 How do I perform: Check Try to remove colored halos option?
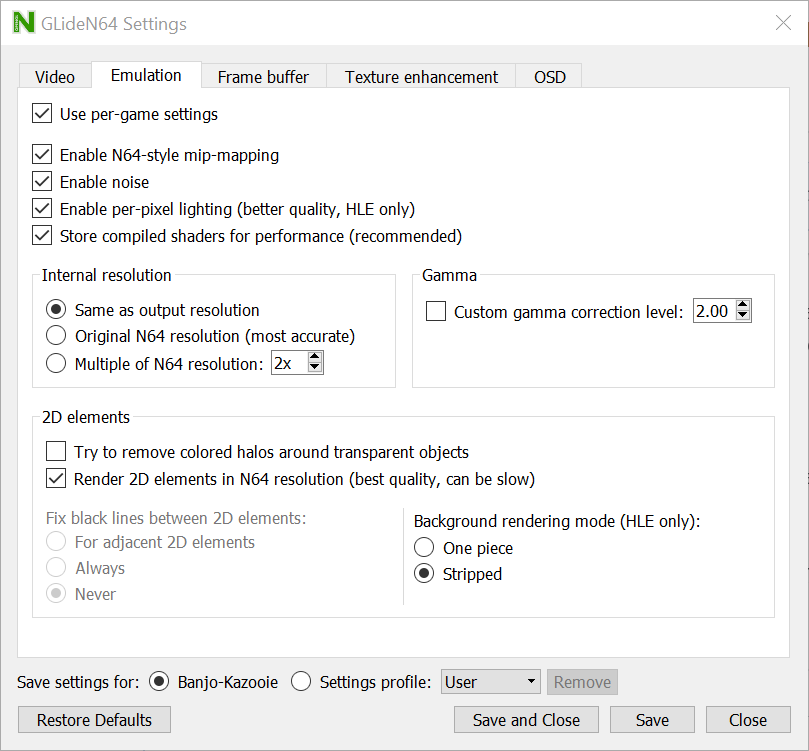tap(55, 451)
